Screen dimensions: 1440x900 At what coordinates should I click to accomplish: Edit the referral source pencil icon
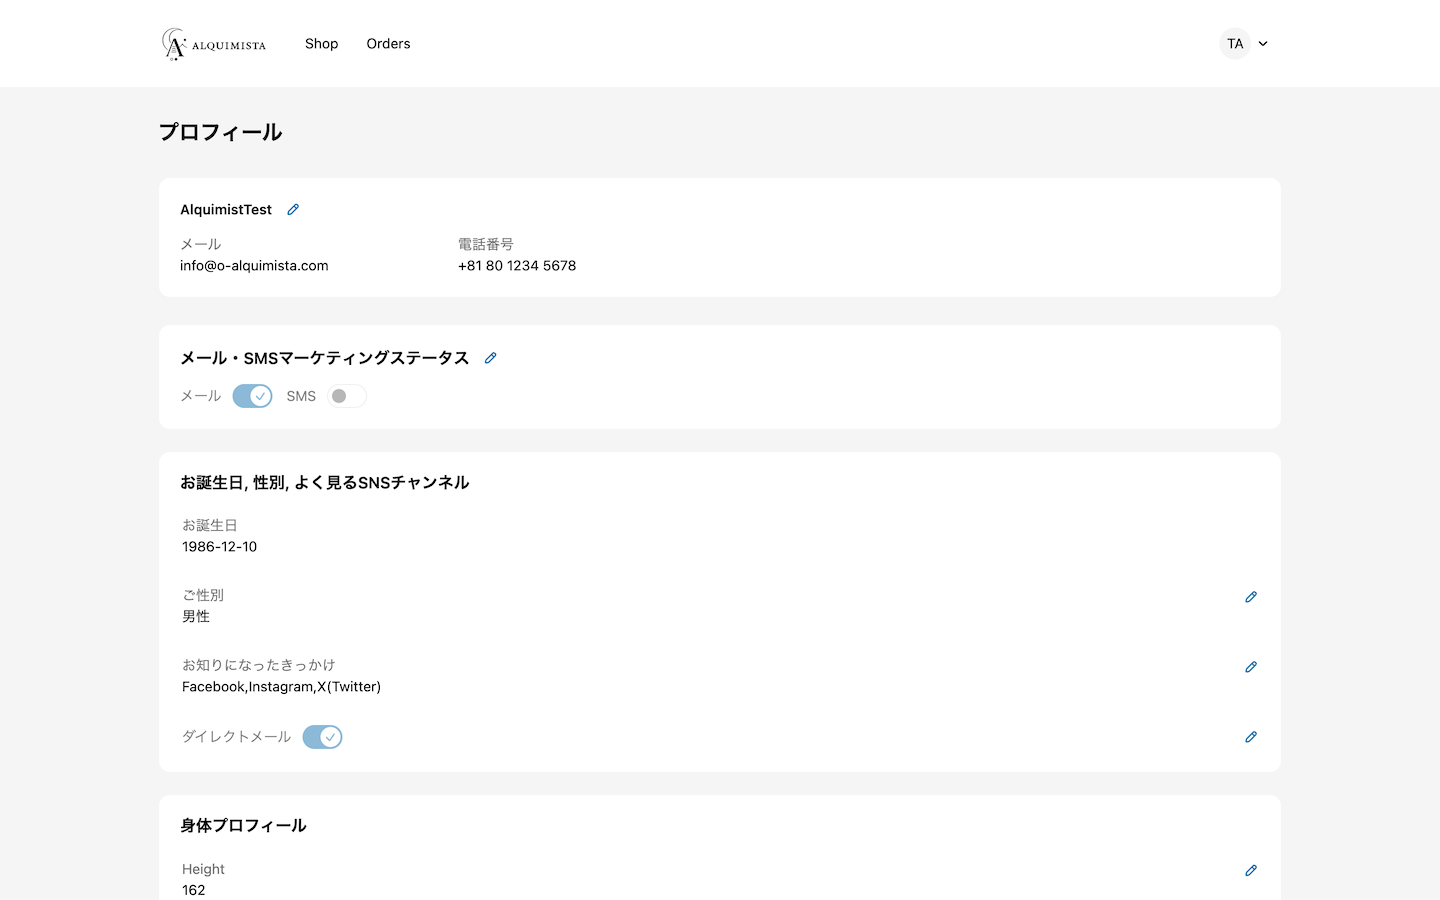pyautogui.click(x=1250, y=667)
